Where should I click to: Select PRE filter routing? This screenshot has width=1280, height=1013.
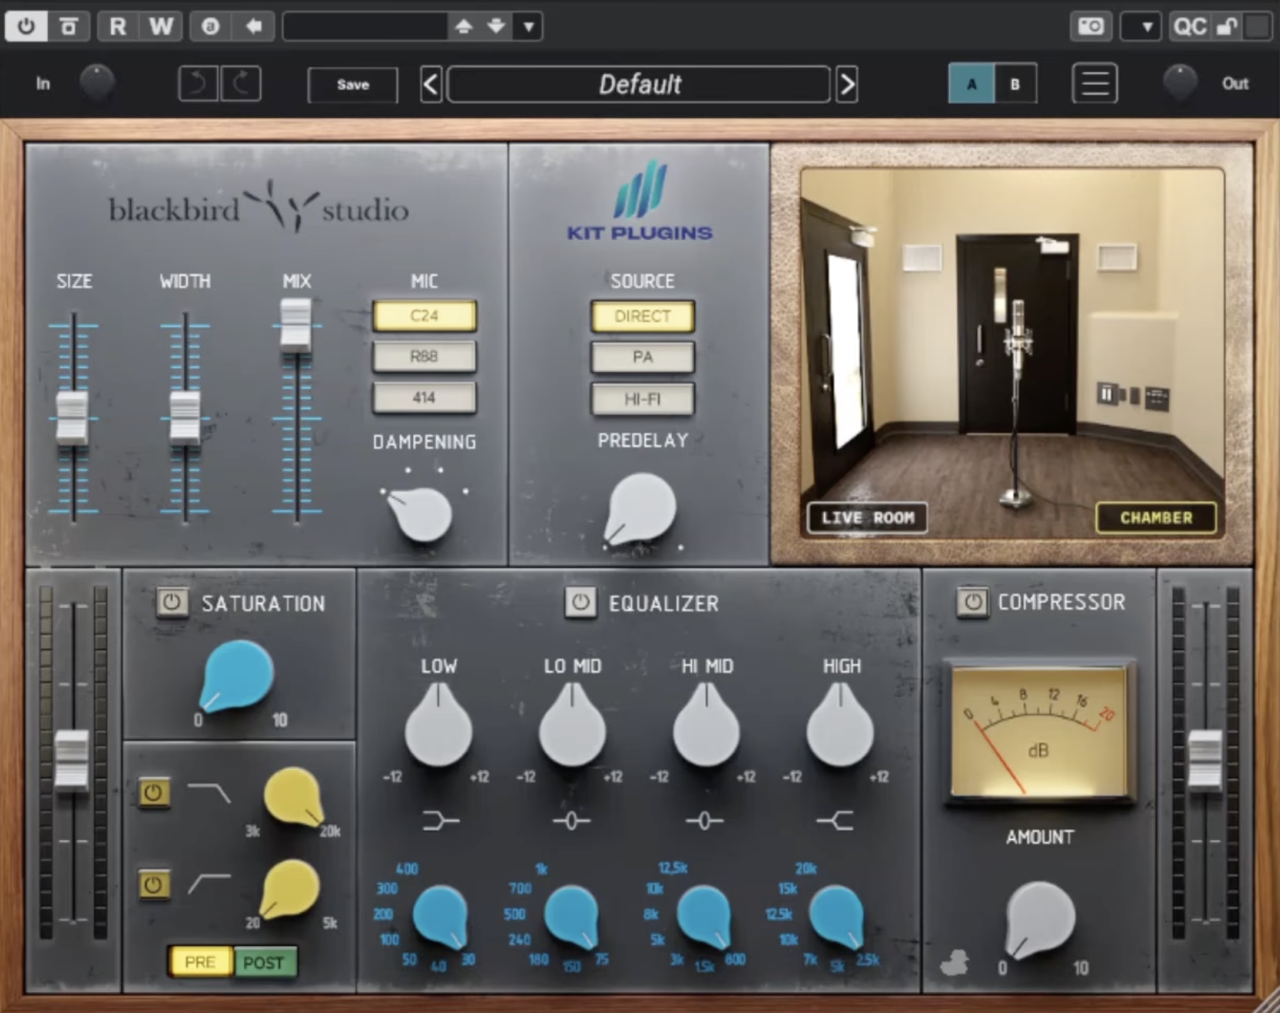(200, 962)
